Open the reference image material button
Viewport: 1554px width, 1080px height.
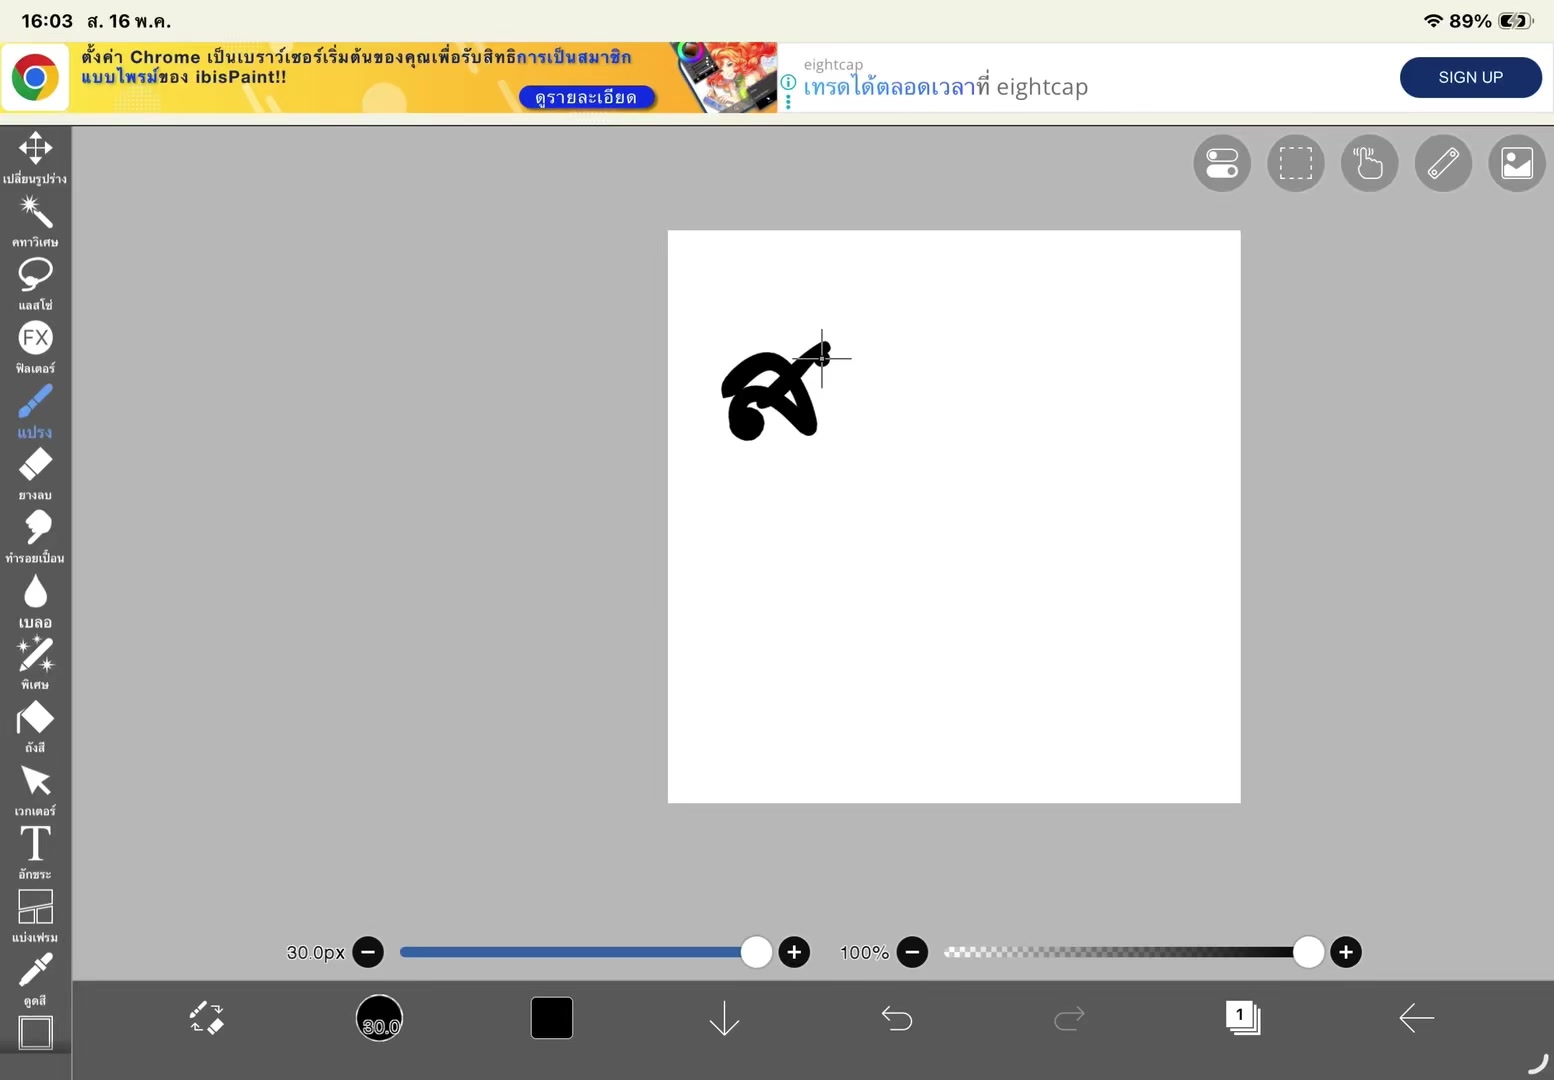(x=1517, y=163)
